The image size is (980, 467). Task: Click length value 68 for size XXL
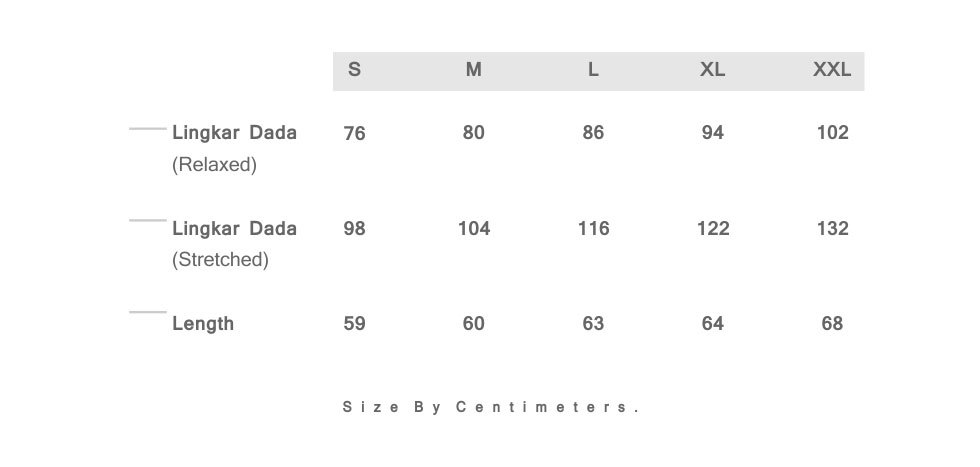[x=832, y=324]
